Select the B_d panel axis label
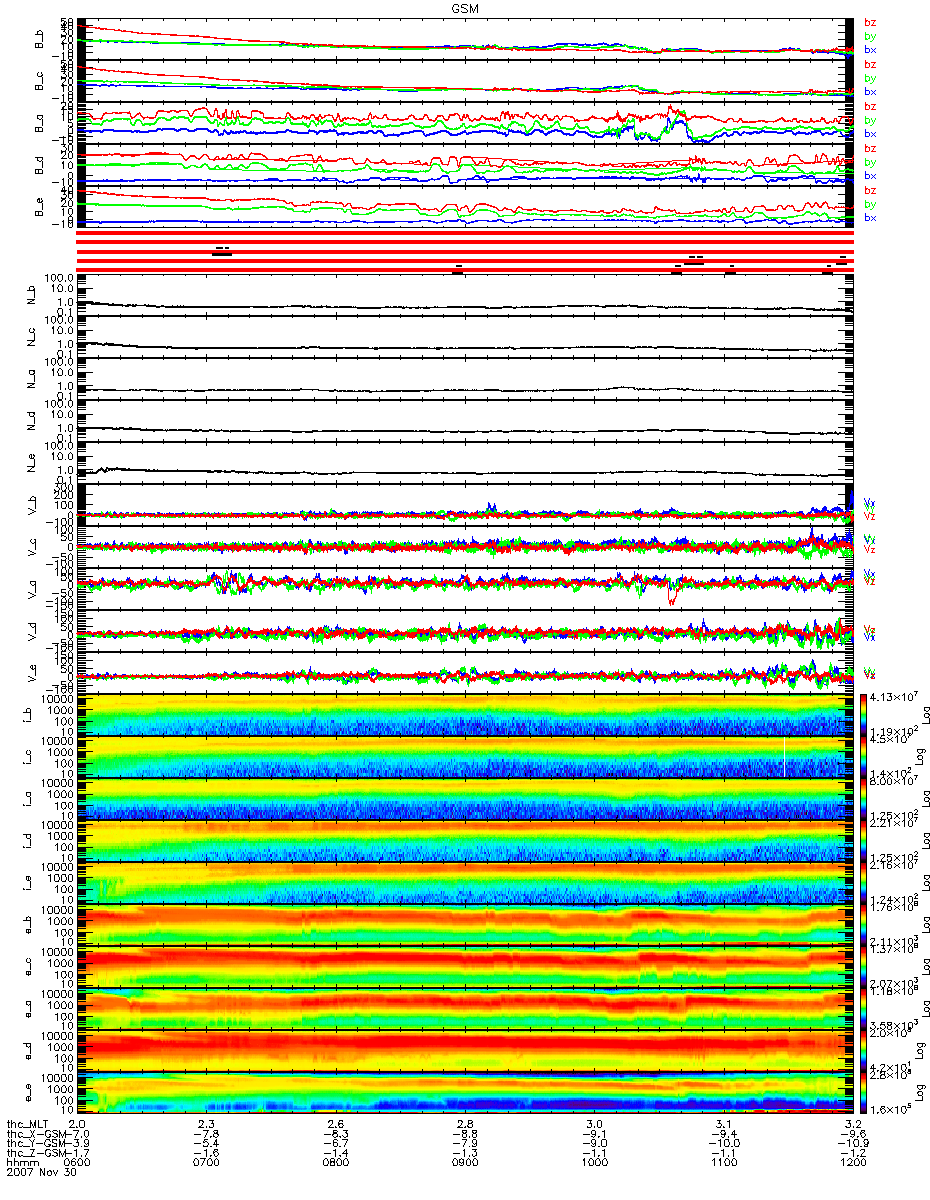Viewport: 930px width, 1200px height. (40, 167)
